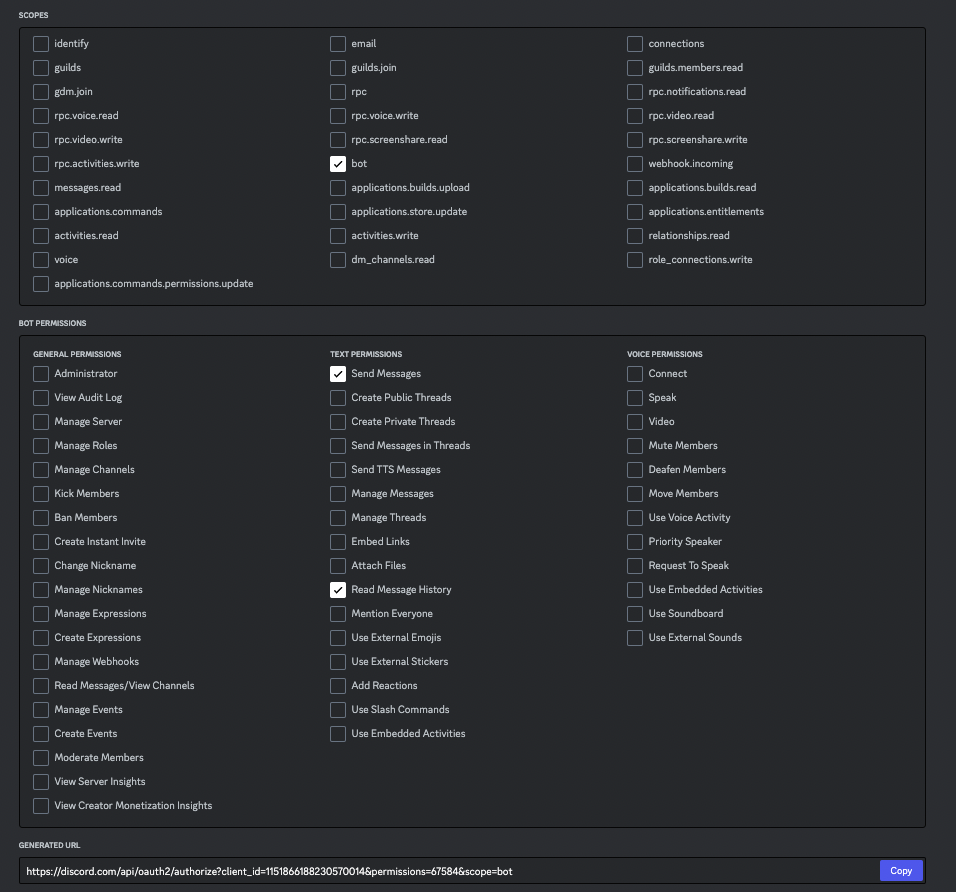This screenshot has height=892, width=956.
Task: Enable the Administrator permission checkbox
Action: coord(41,374)
